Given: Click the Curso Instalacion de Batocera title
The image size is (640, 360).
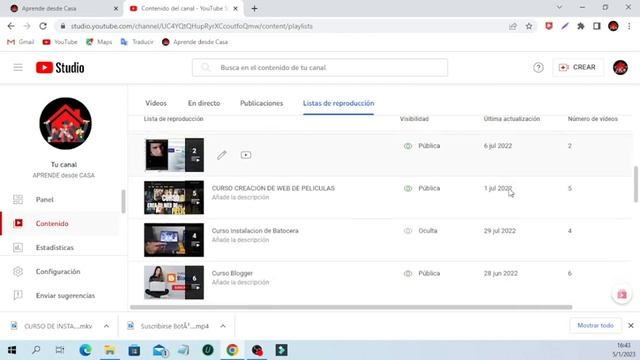Looking at the screenshot, I should coord(255,231).
